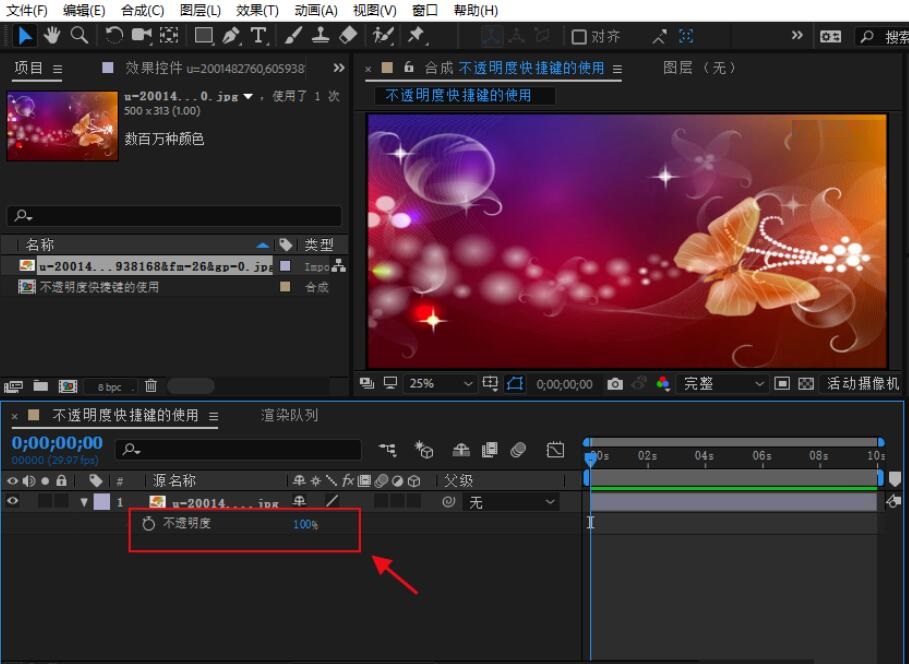This screenshot has height=664, width=909.
Task: Open the 文件(F) menu
Action: click(27, 10)
